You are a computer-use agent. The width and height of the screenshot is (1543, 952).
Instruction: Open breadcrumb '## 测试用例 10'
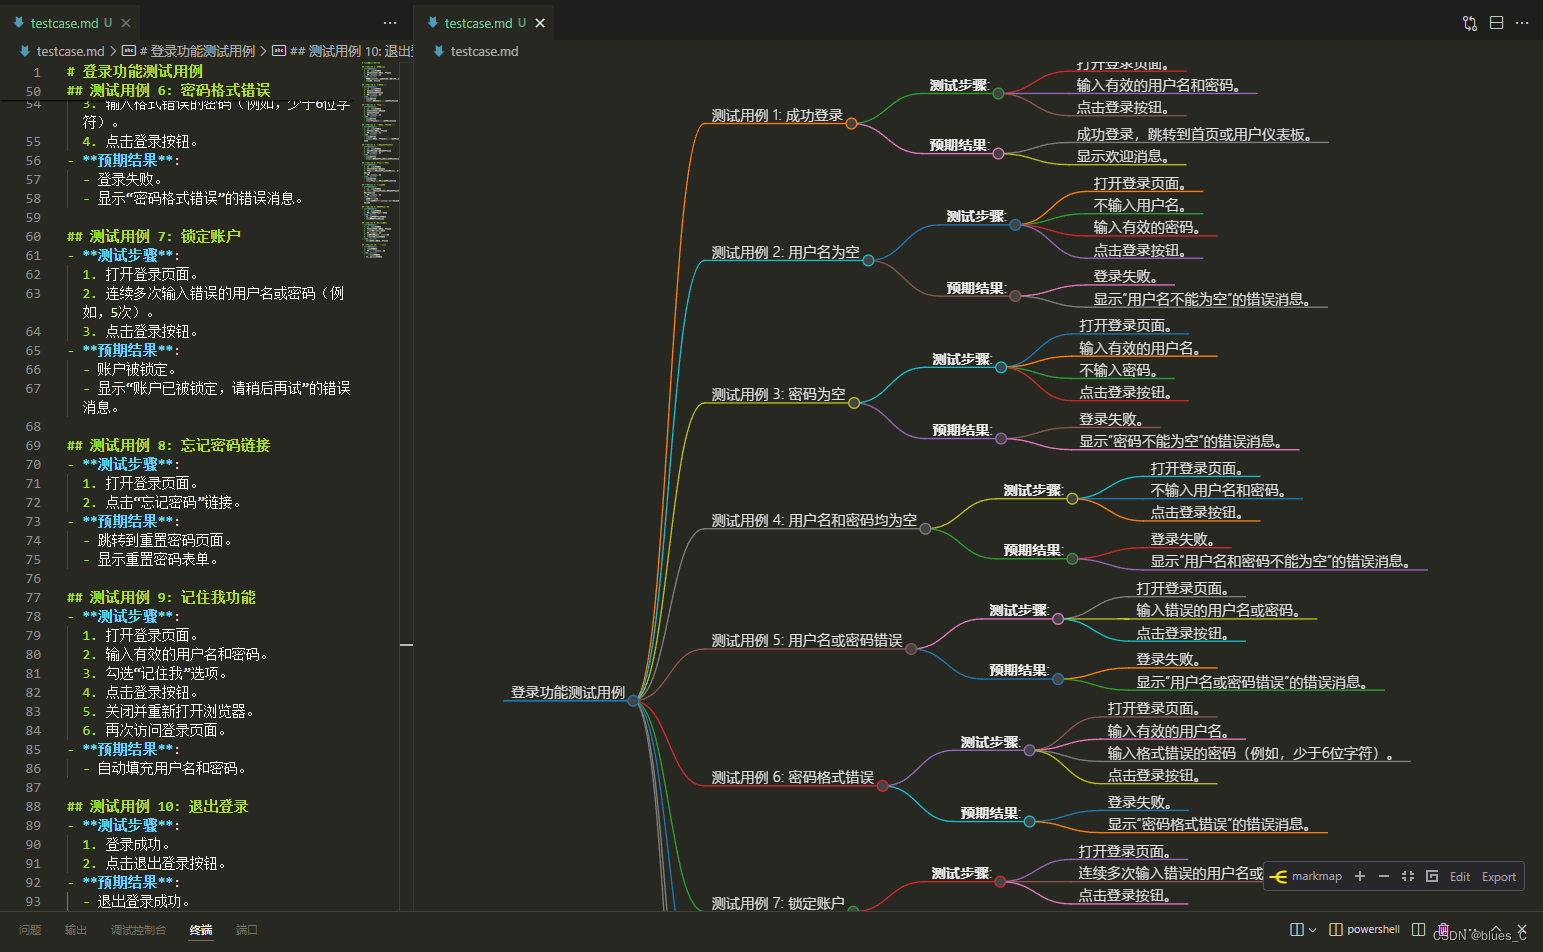click(x=343, y=51)
